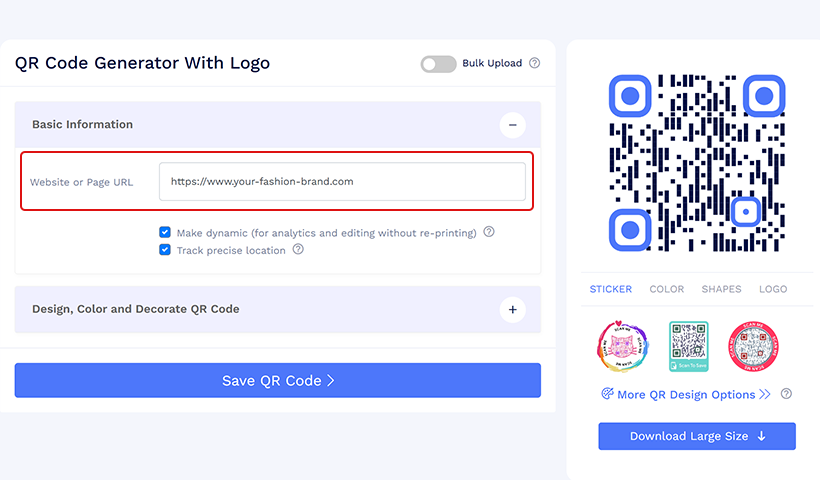Click help icon beside Make dynamic option

click(x=489, y=232)
